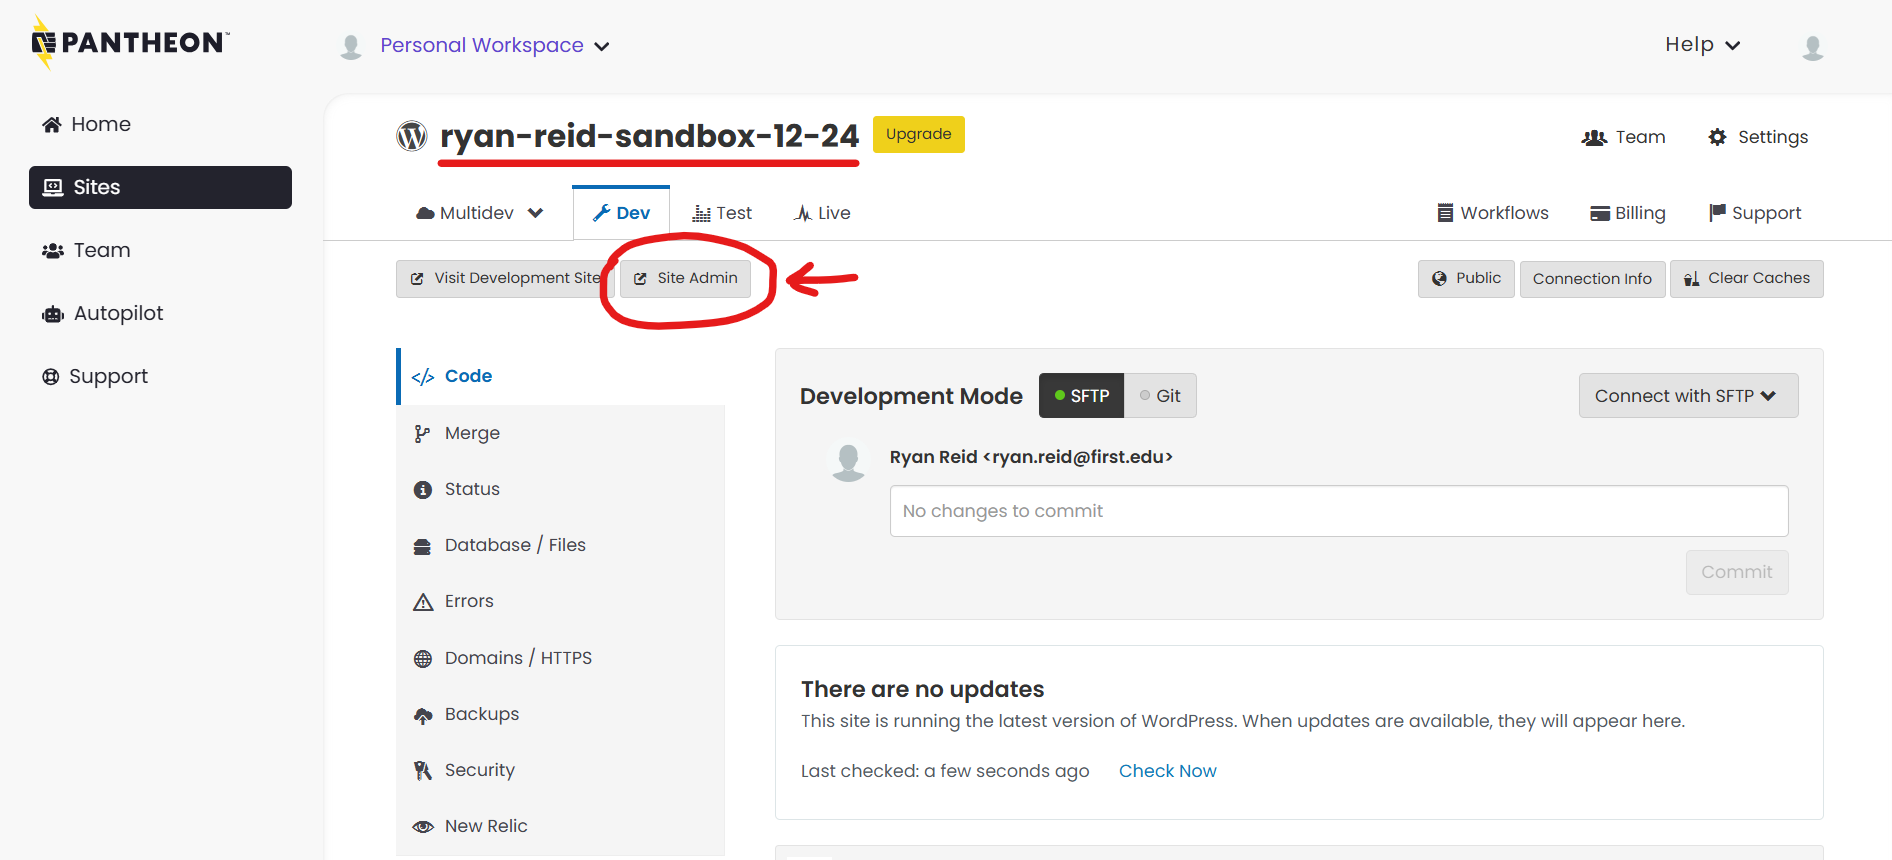
Task: Click the Ryan Reid email text
Action: click(x=1078, y=457)
